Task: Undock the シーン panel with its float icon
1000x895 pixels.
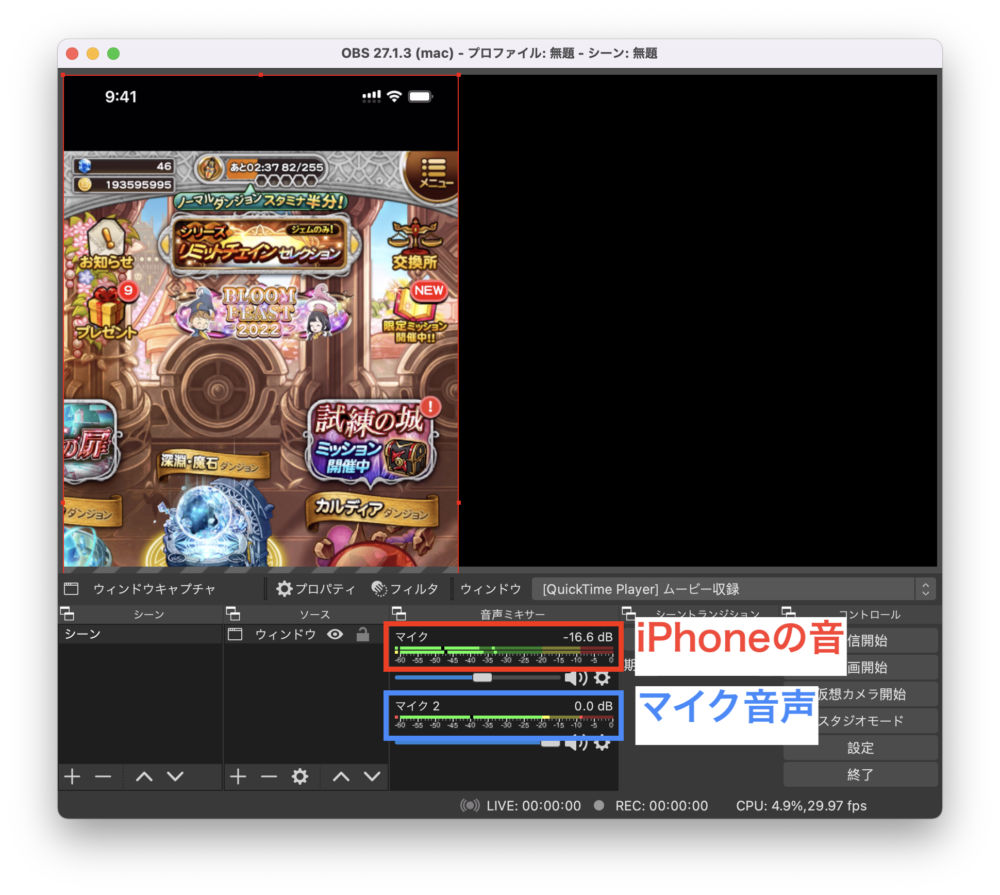Action: coord(67,614)
